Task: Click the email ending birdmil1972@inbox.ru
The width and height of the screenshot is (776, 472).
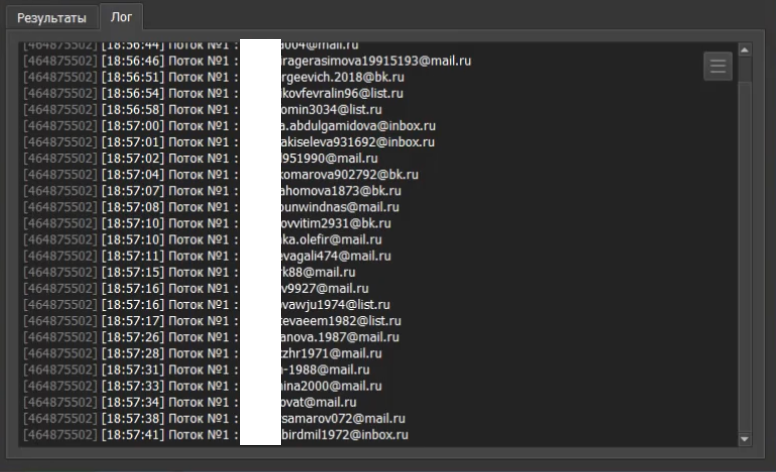Action: pos(344,435)
